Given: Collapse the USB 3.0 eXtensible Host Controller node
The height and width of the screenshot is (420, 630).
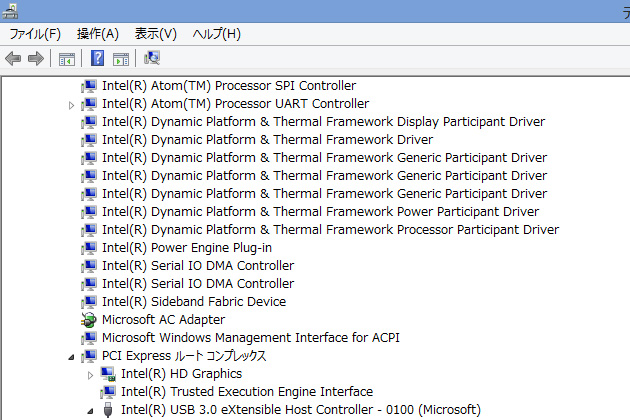Looking at the screenshot, I should pyautogui.click(x=90, y=411).
